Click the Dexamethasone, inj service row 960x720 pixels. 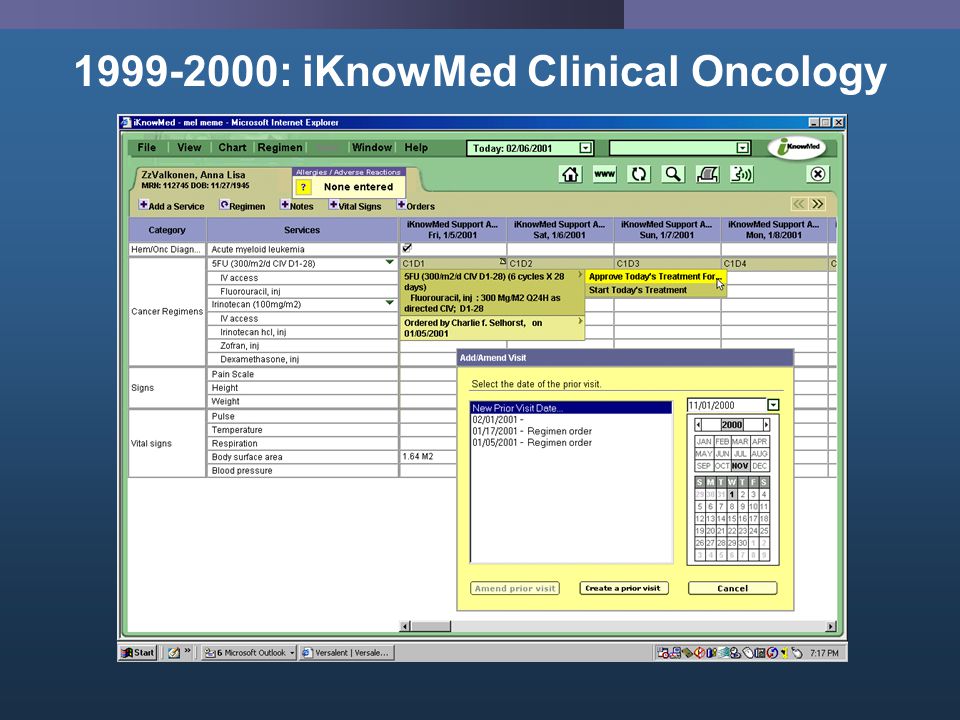pos(302,359)
